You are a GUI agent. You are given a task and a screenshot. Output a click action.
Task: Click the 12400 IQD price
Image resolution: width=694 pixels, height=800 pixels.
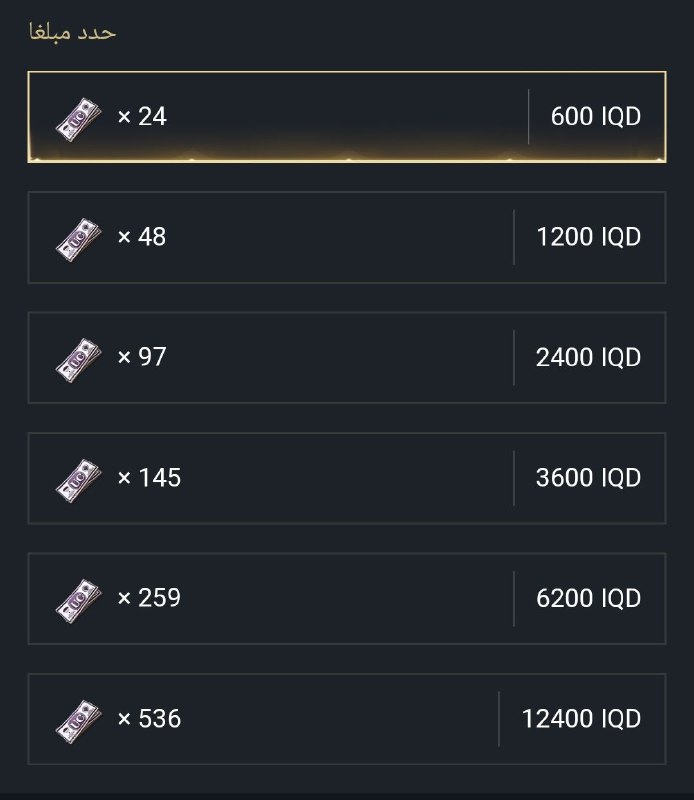(581, 718)
